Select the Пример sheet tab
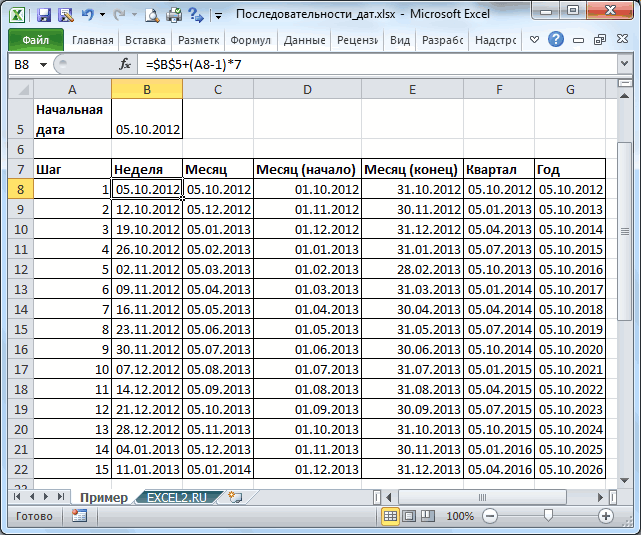Viewport: 641px width, 535px height. (x=104, y=497)
